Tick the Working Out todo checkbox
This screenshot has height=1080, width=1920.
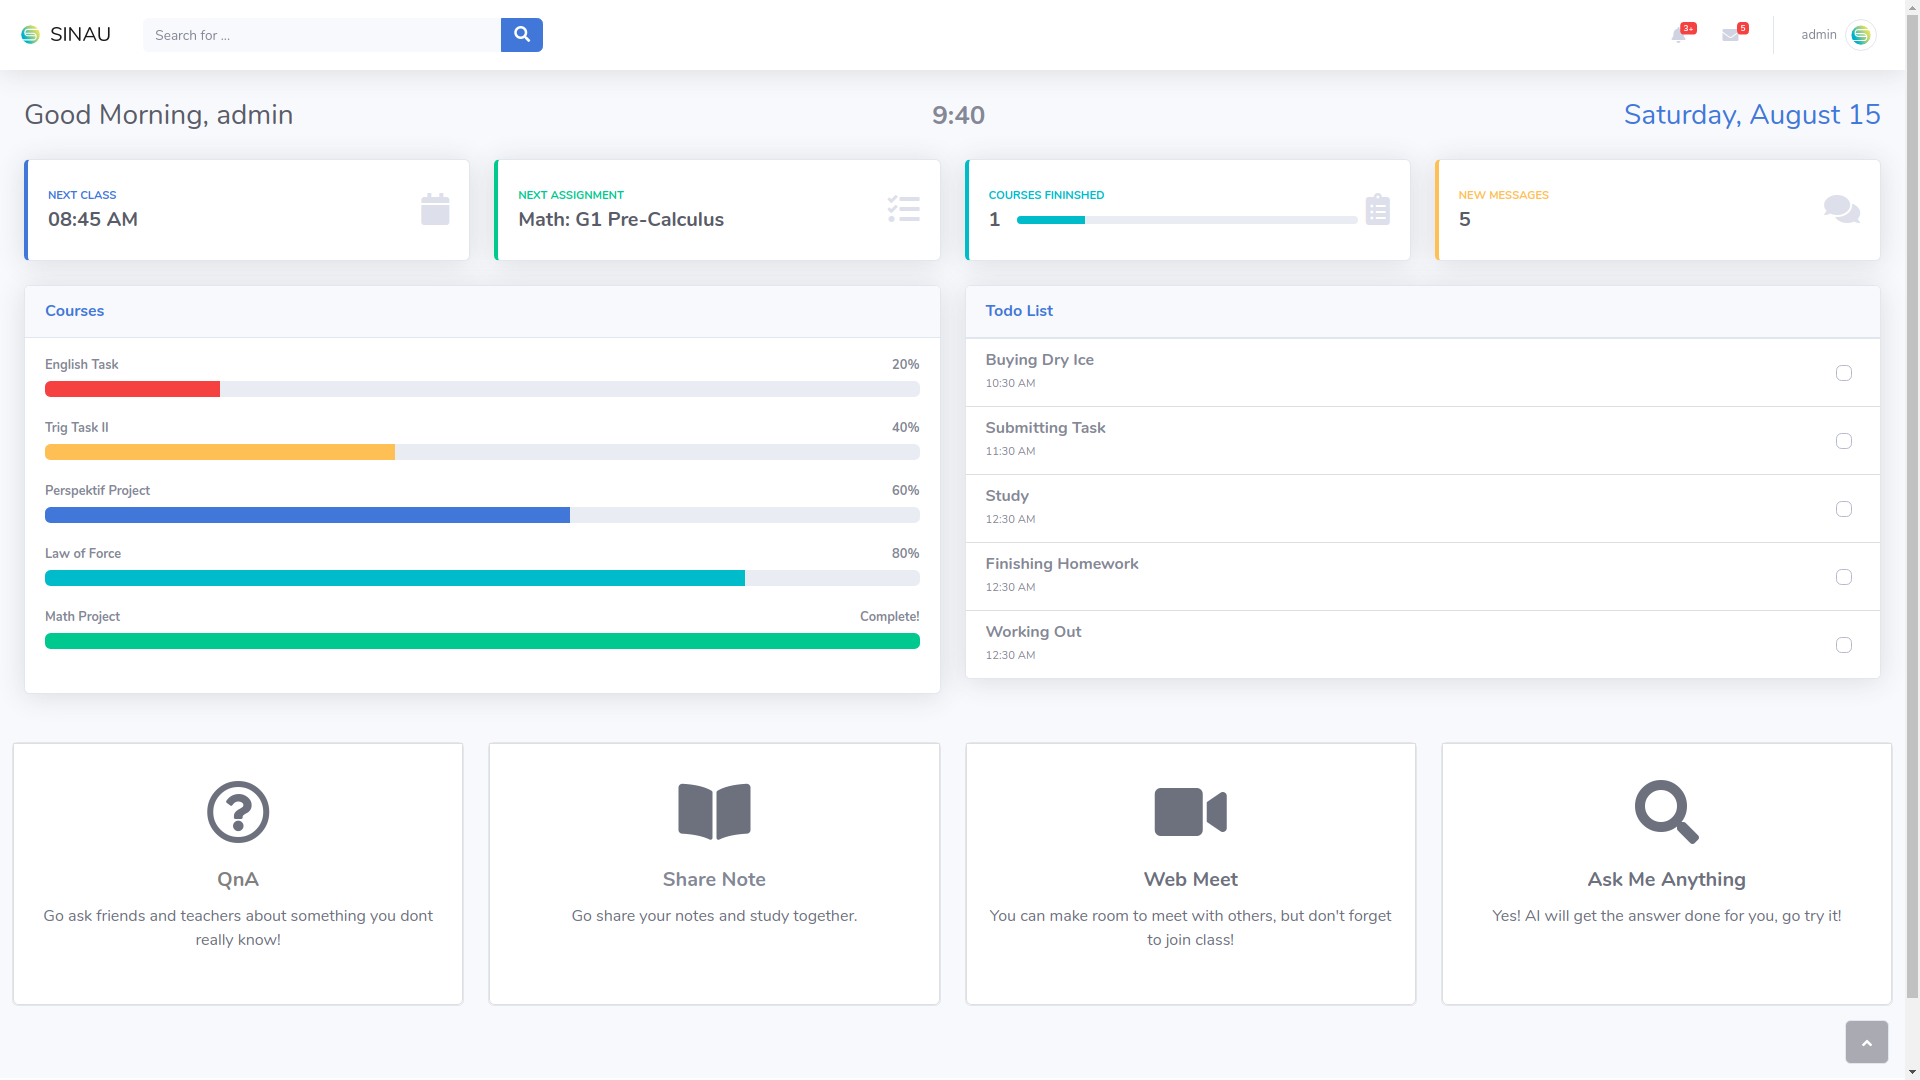[x=1843, y=645]
